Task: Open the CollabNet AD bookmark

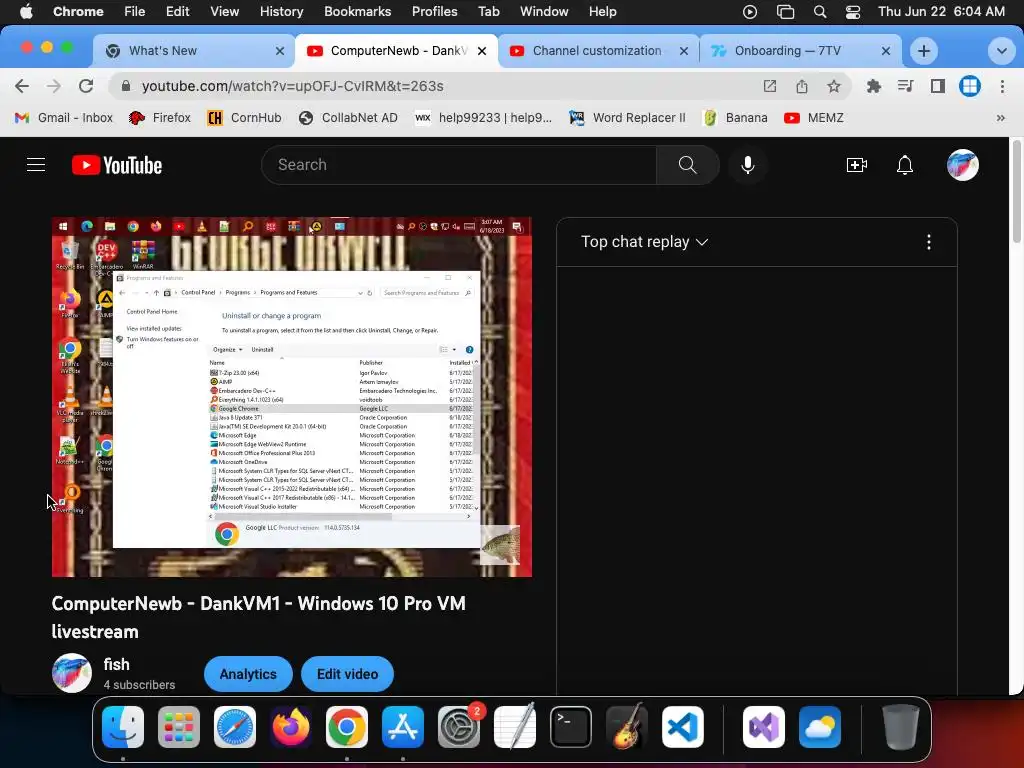Action: tap(348, 118)
